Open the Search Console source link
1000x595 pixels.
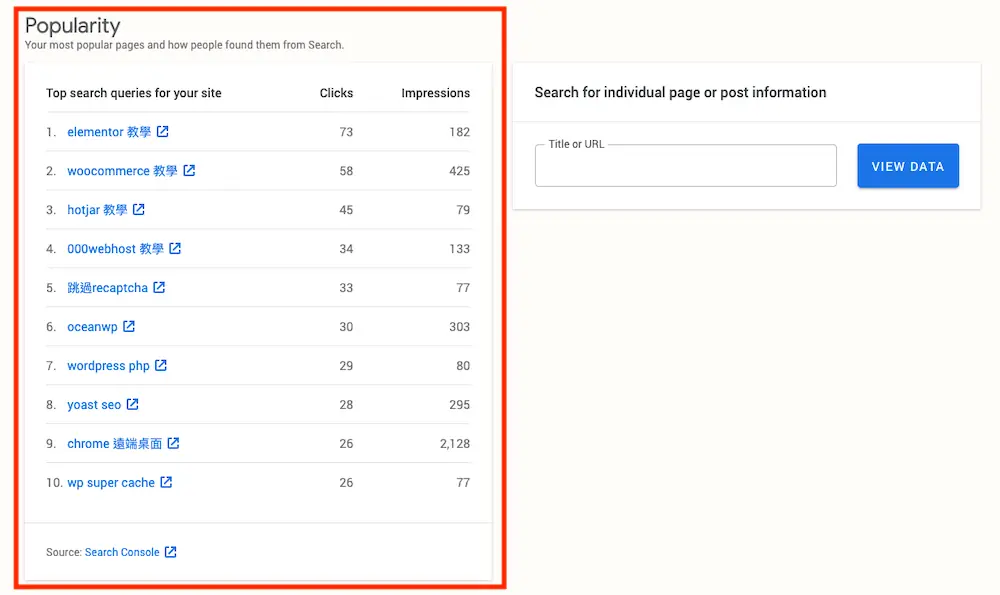(122, 552)
